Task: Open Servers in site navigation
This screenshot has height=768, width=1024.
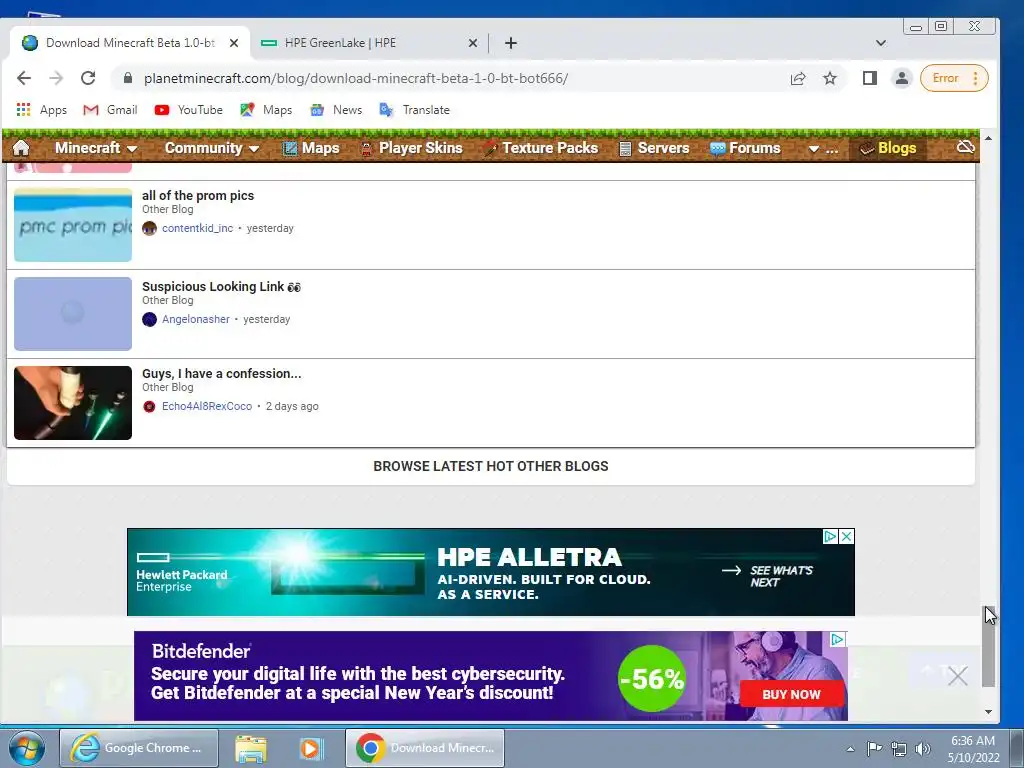Action: tap(654, 148)
